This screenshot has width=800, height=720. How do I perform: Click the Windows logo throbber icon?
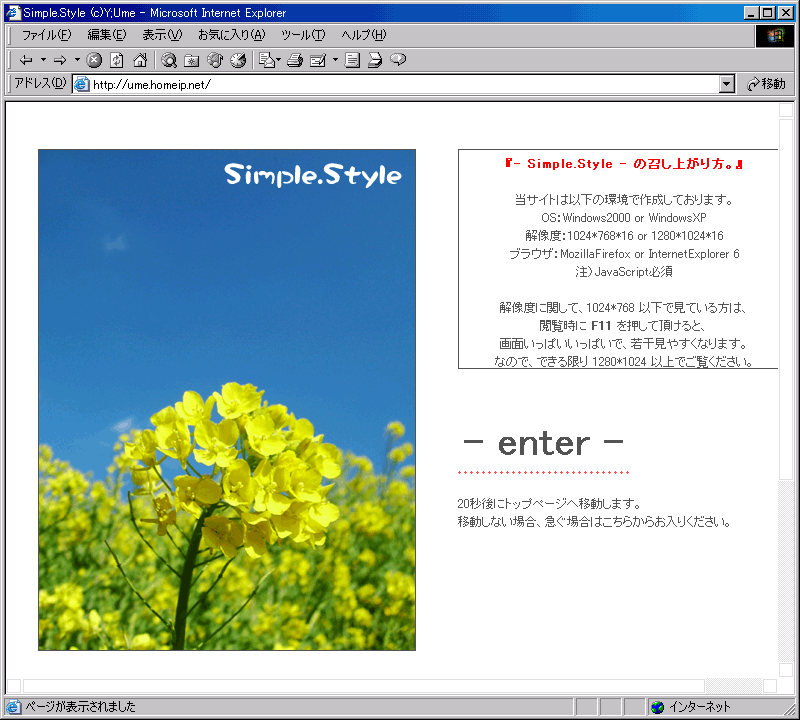[x=774, y=36]
